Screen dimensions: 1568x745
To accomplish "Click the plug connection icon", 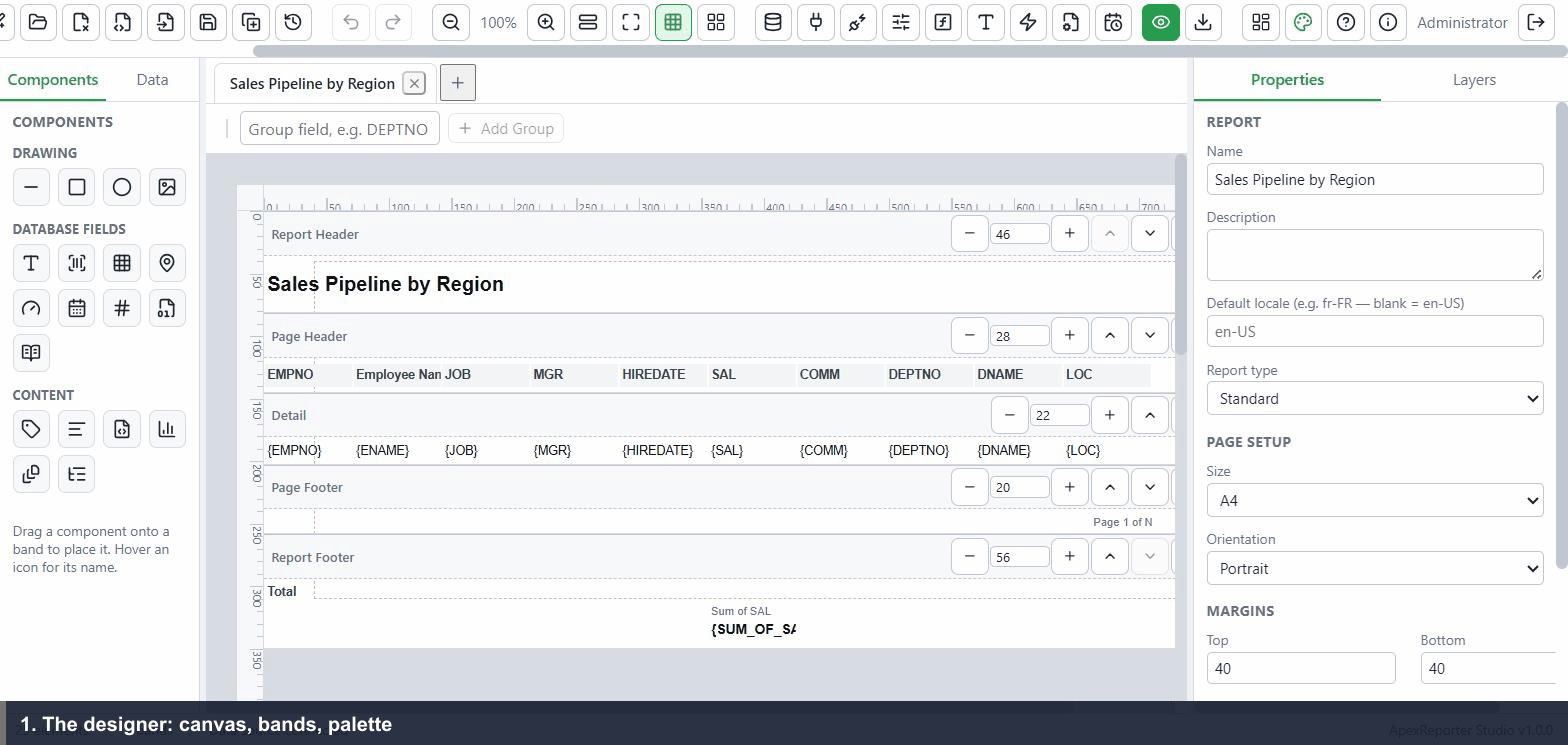I will [x=816, y=22].
